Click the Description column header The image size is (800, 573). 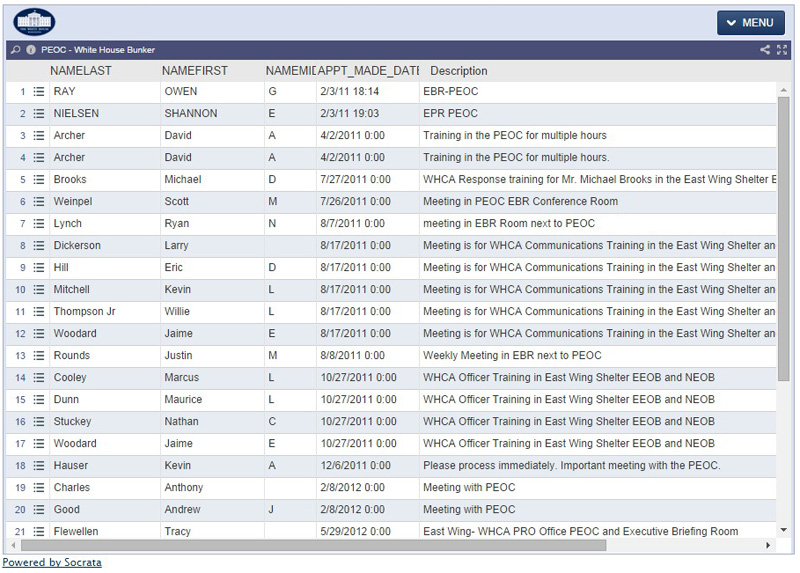[459, 71]
